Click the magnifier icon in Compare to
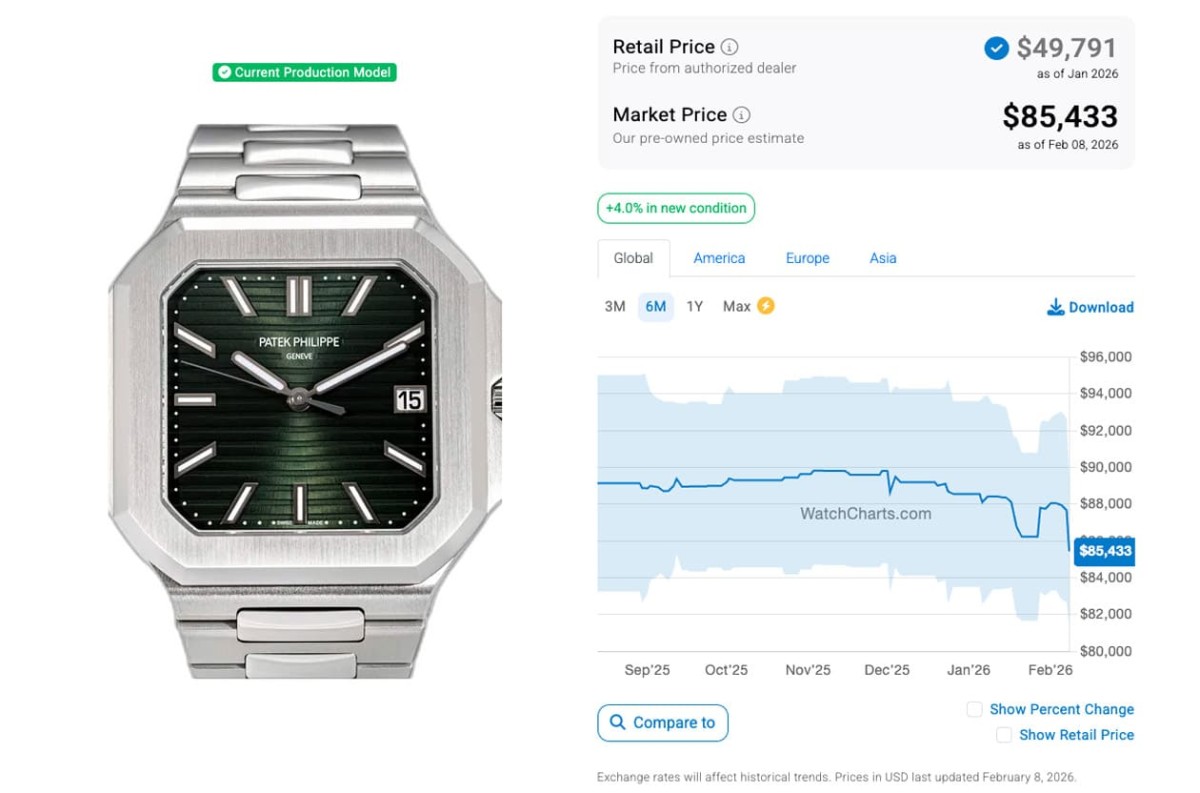Viewport: 1200px width, 793px height. (x=617, y=722)
